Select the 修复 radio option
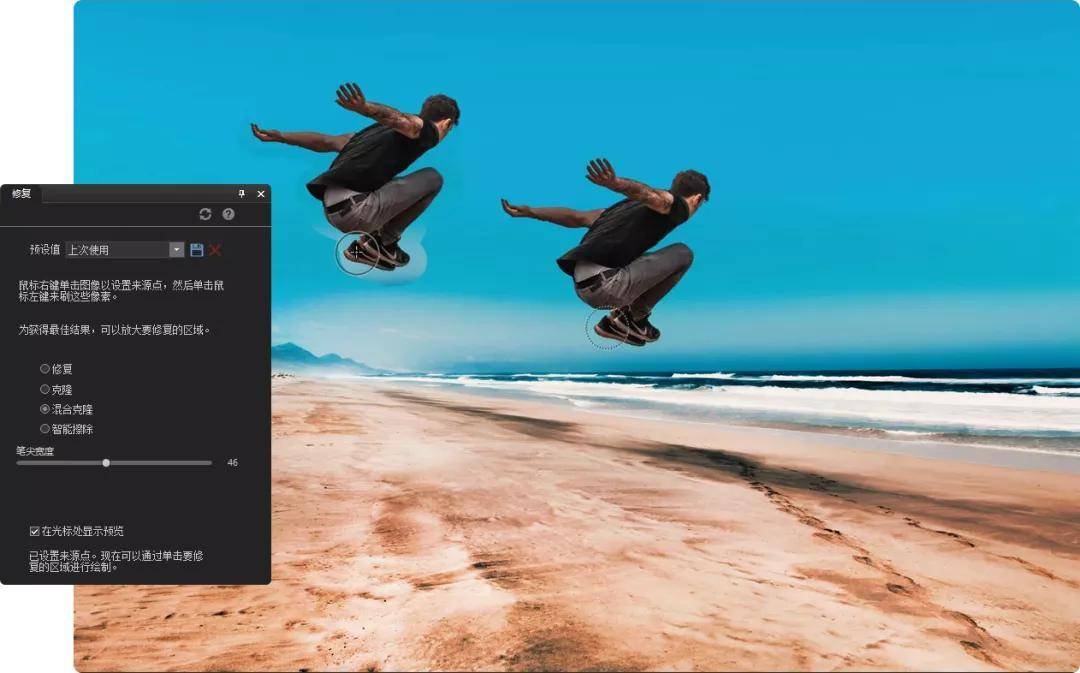Viewport: 1080px width, 673px height. 45,369
